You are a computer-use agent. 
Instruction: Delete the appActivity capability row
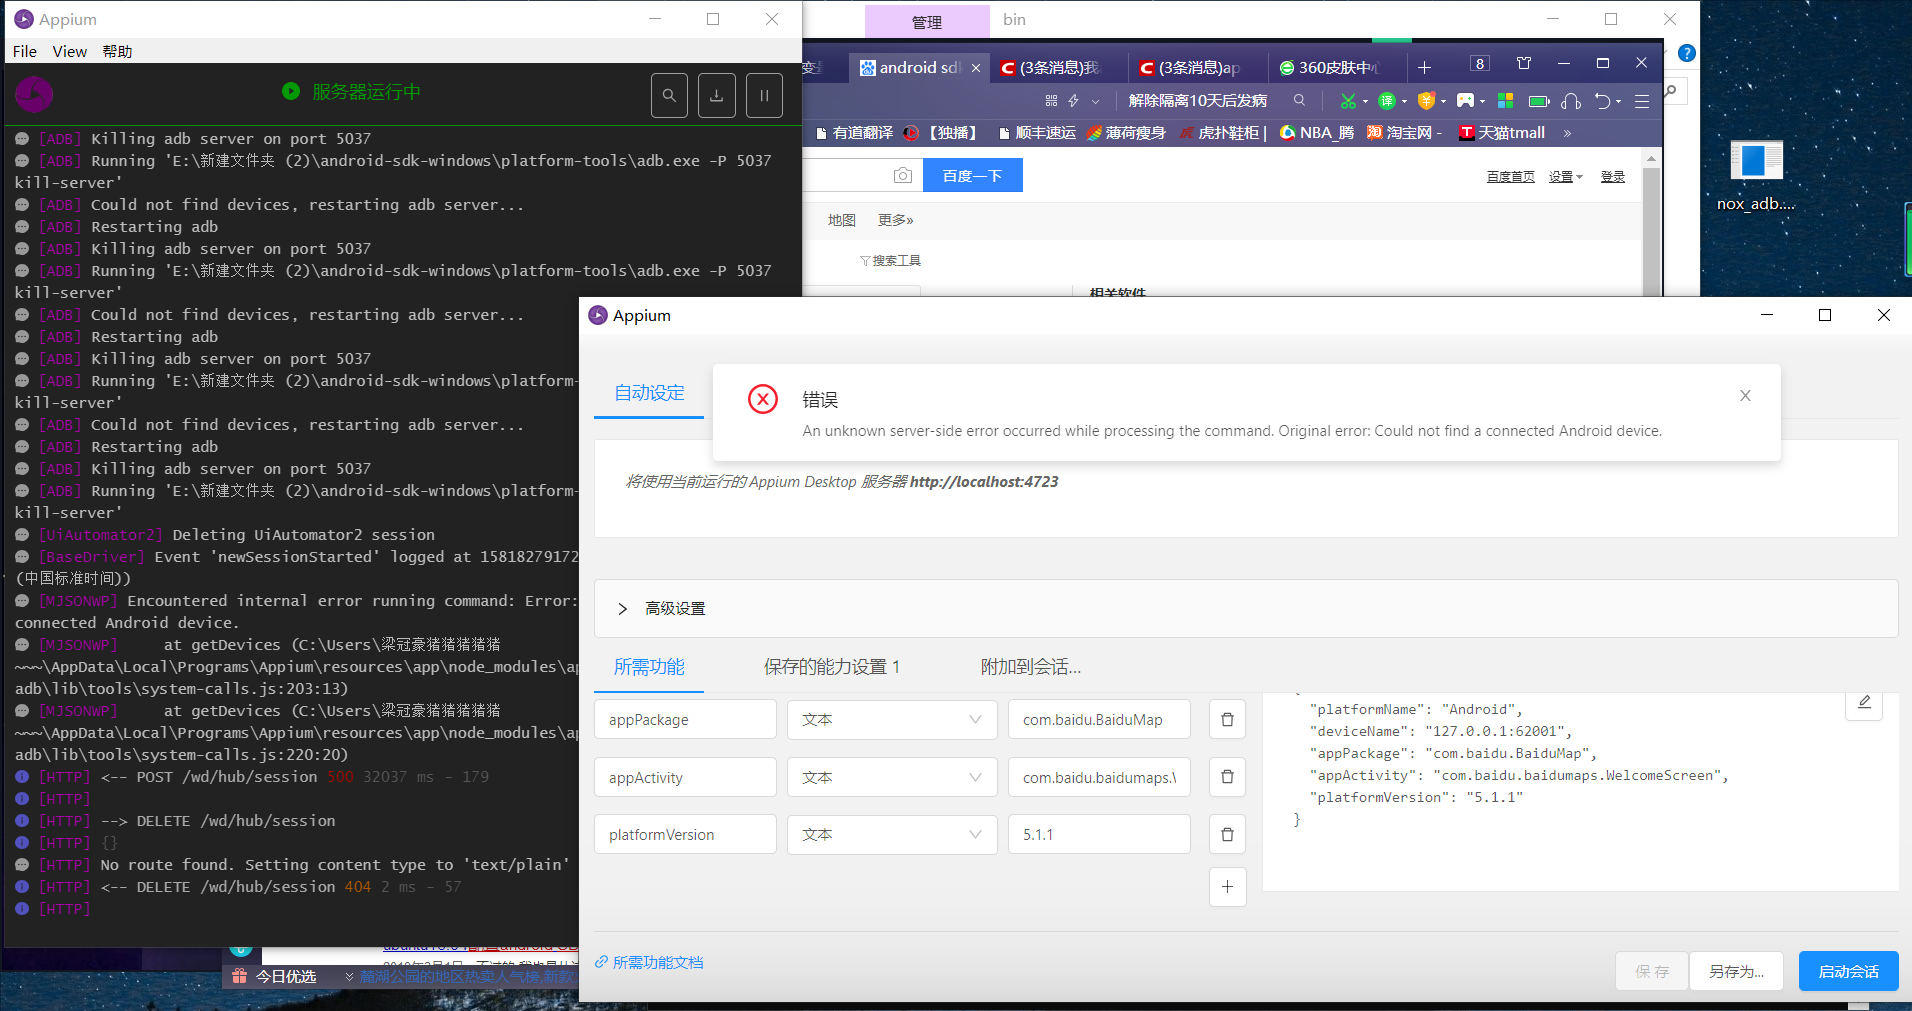[x=1227, y=777]
